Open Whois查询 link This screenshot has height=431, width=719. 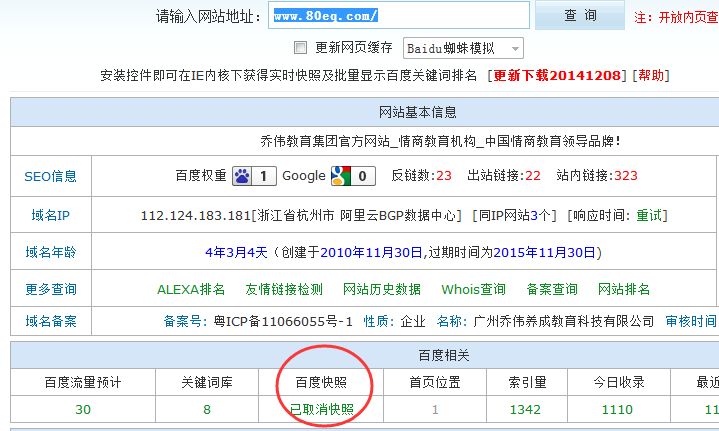473,289
